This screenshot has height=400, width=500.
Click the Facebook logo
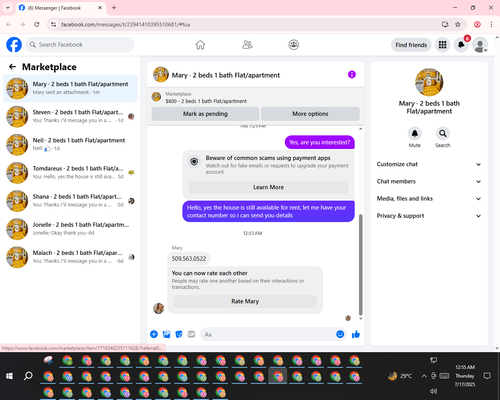pos(14,45)
